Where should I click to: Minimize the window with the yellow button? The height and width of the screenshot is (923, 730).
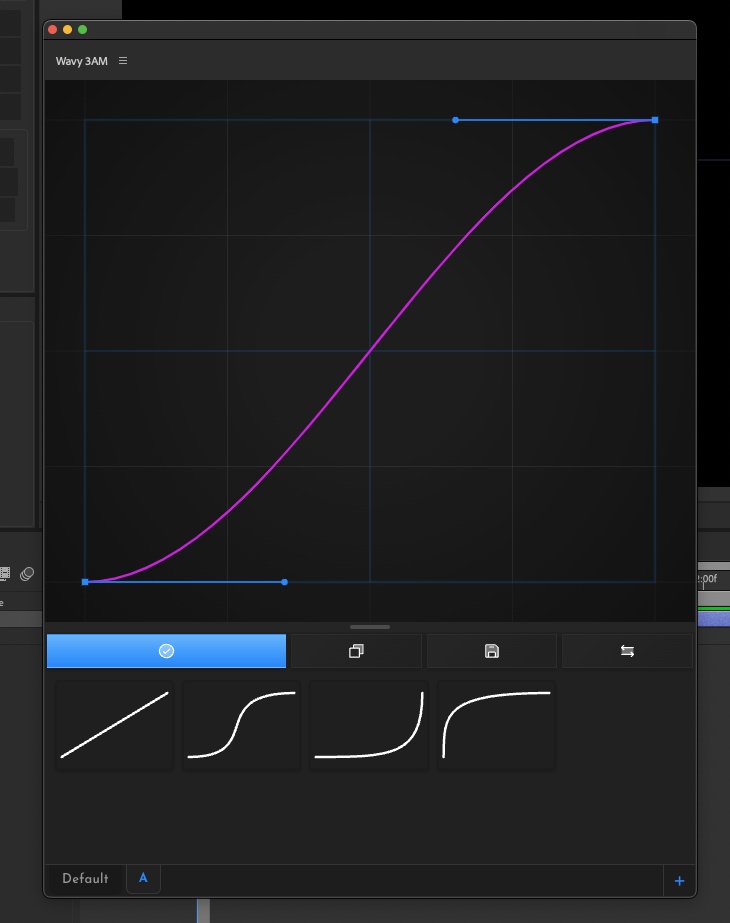tap(67, 29)
